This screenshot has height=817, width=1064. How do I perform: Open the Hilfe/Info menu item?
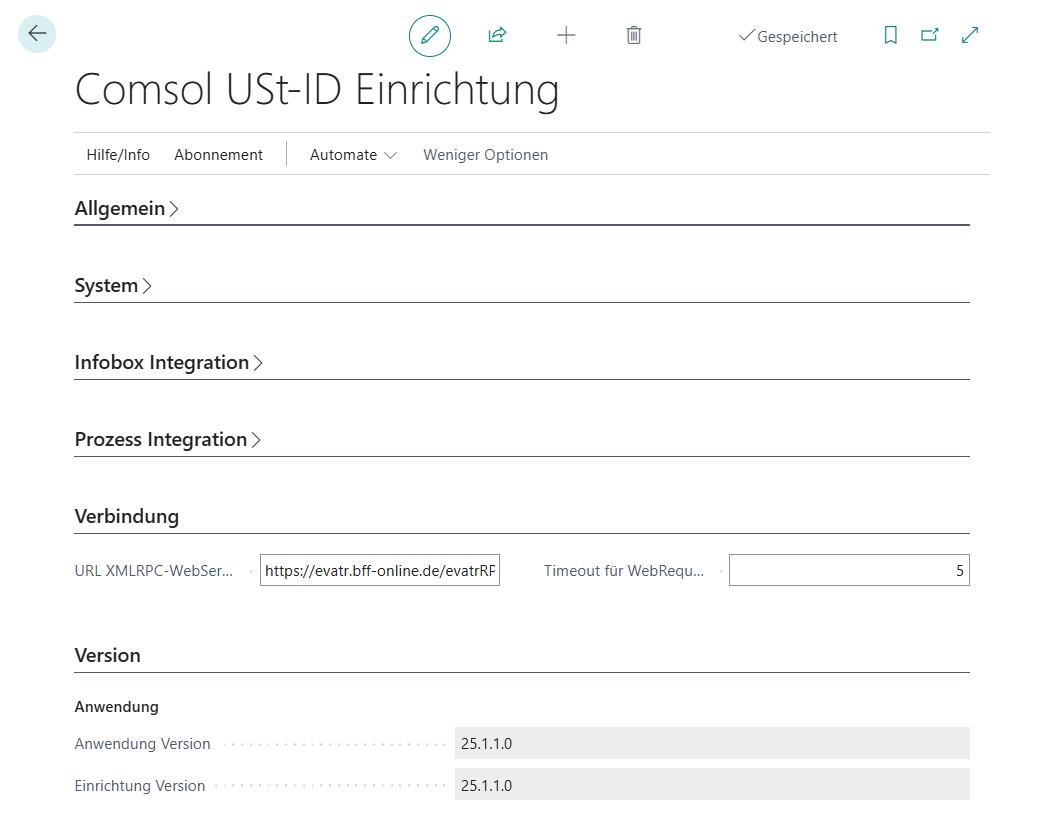(118, 155)
